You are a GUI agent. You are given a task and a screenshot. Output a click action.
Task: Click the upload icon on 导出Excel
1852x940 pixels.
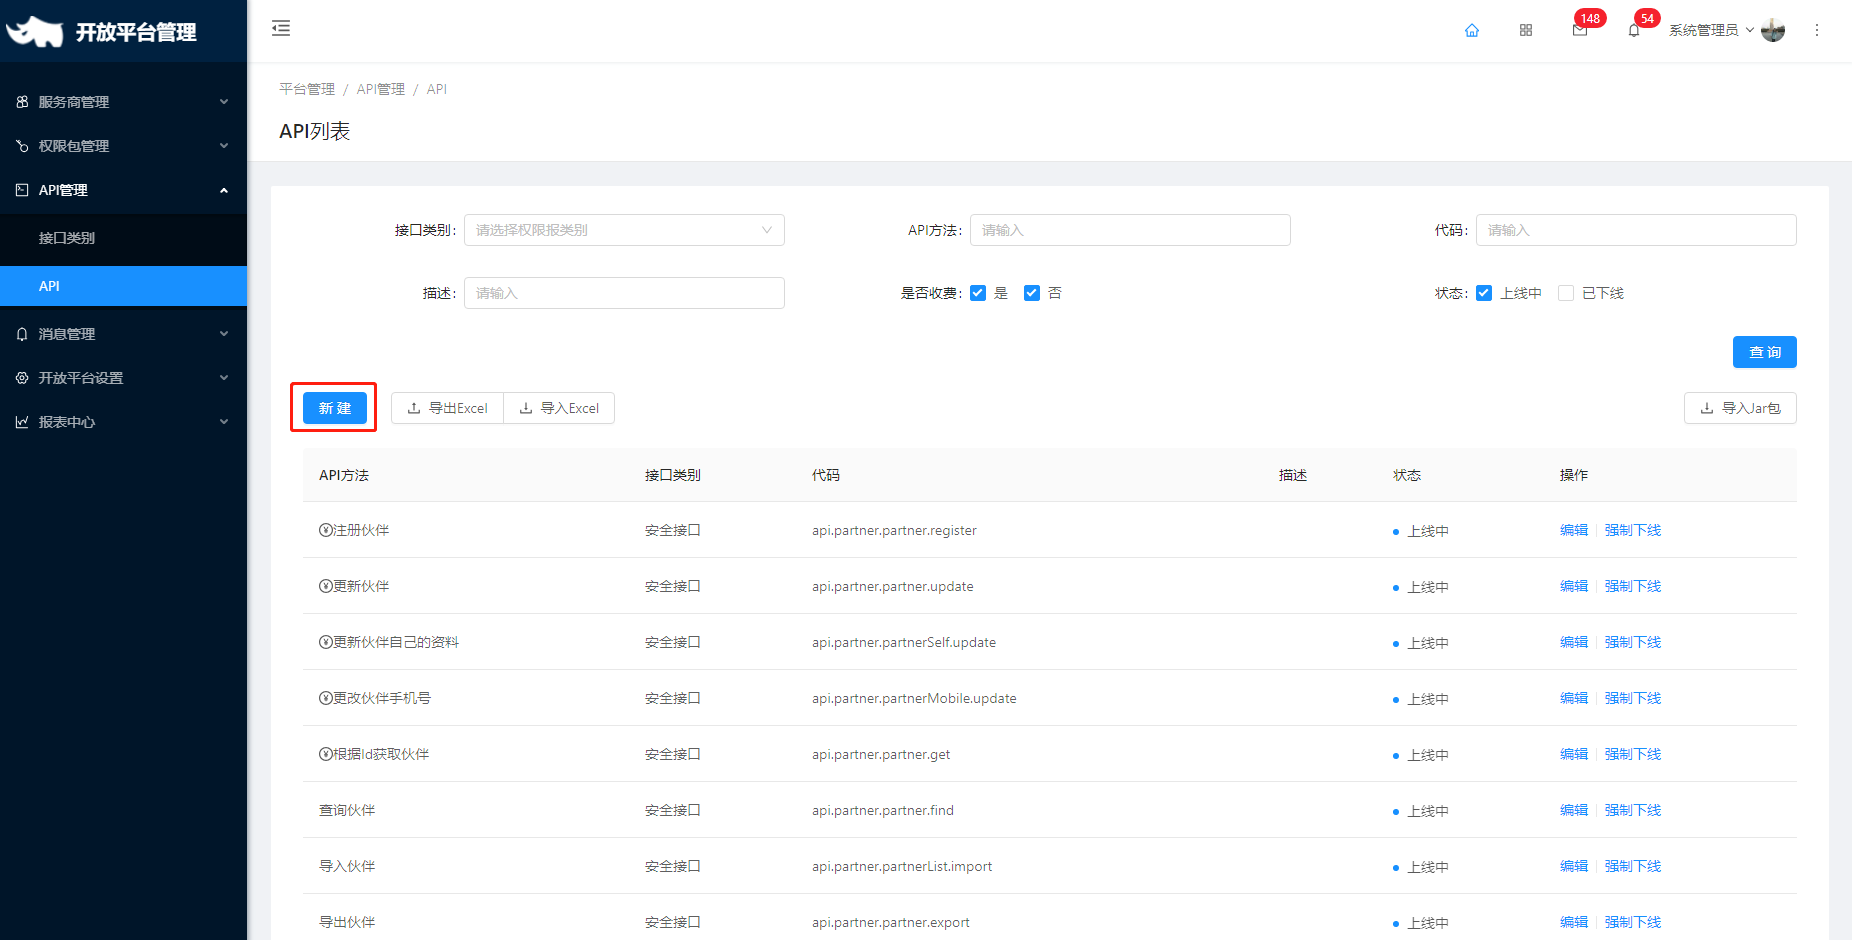pos(414,408)
